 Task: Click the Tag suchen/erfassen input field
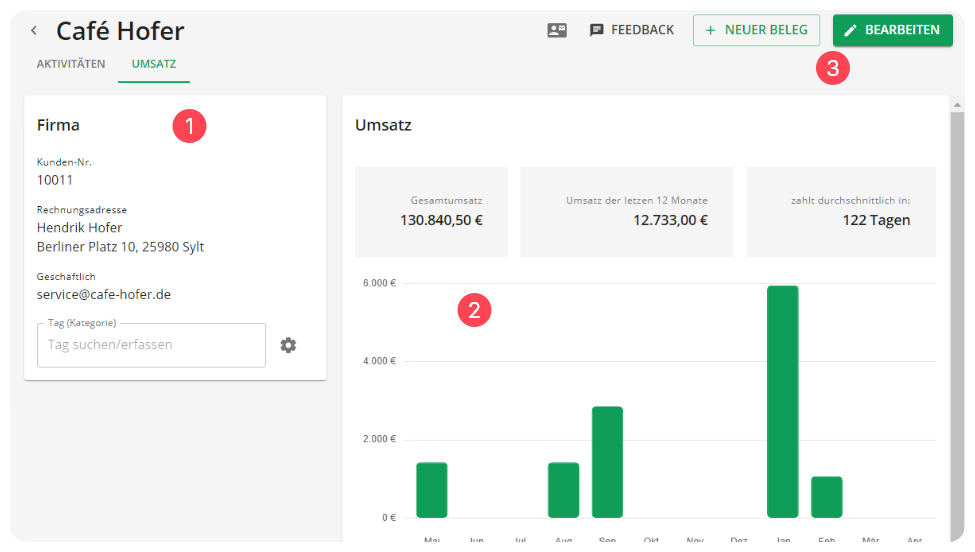(151, 345)
